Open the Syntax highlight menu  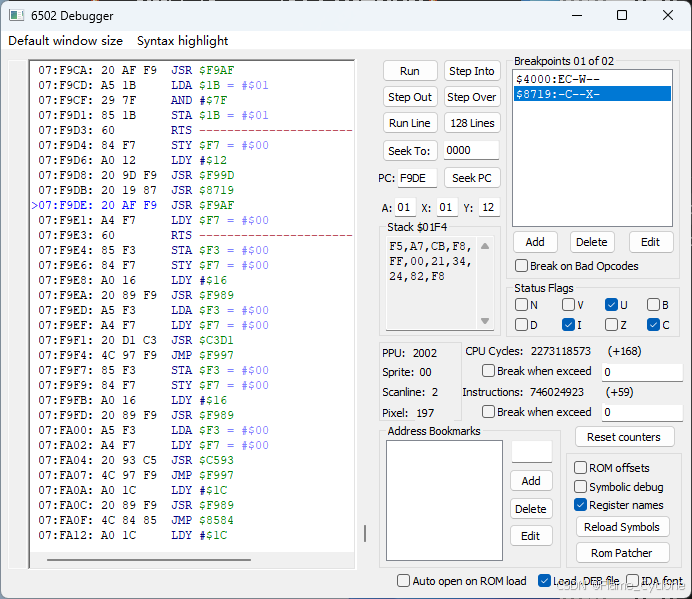coord(182,41)
